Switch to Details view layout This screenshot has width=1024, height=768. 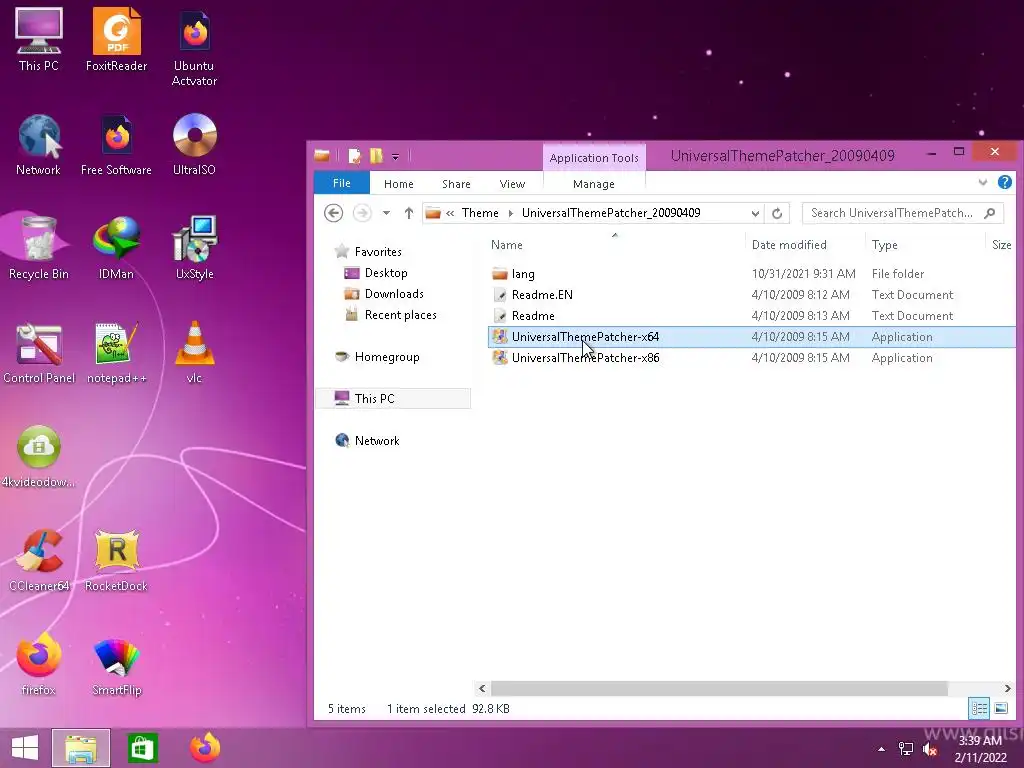tap(979, 708)
